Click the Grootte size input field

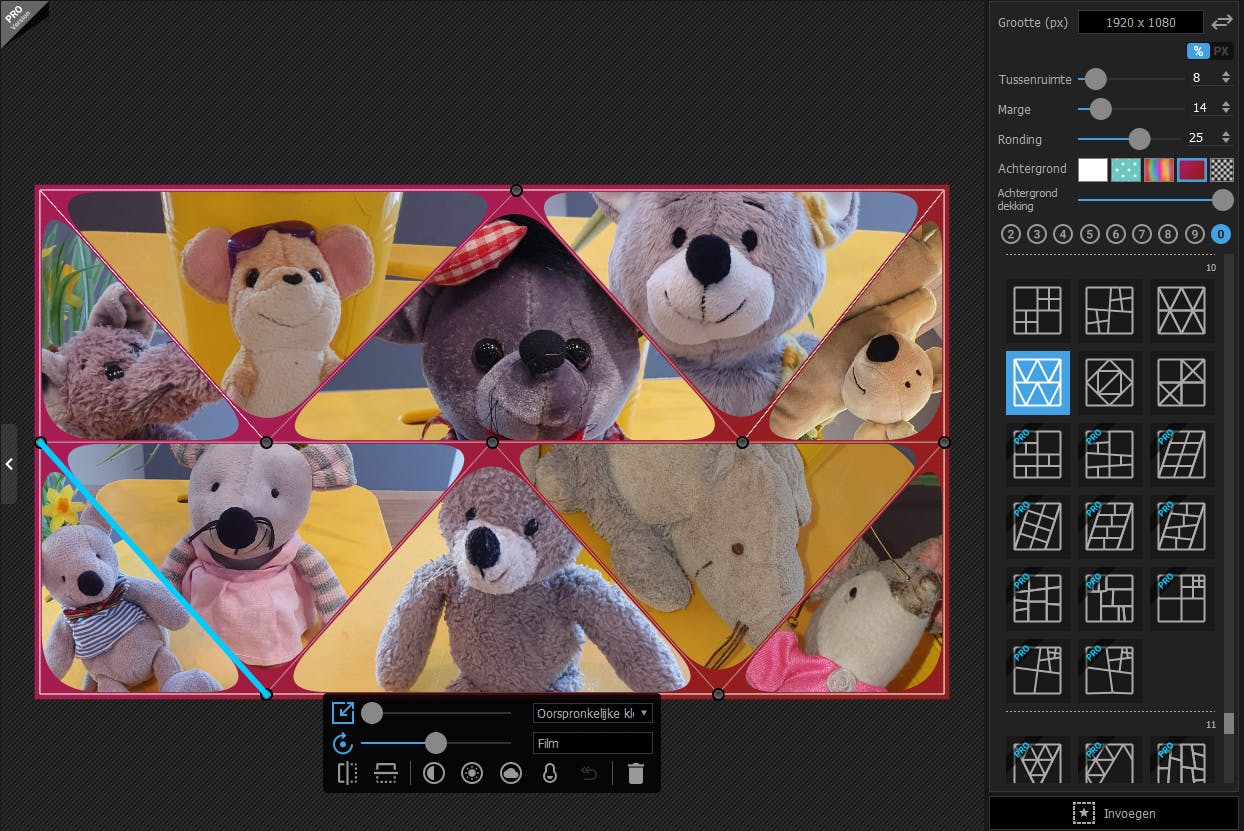(1140, 22)
